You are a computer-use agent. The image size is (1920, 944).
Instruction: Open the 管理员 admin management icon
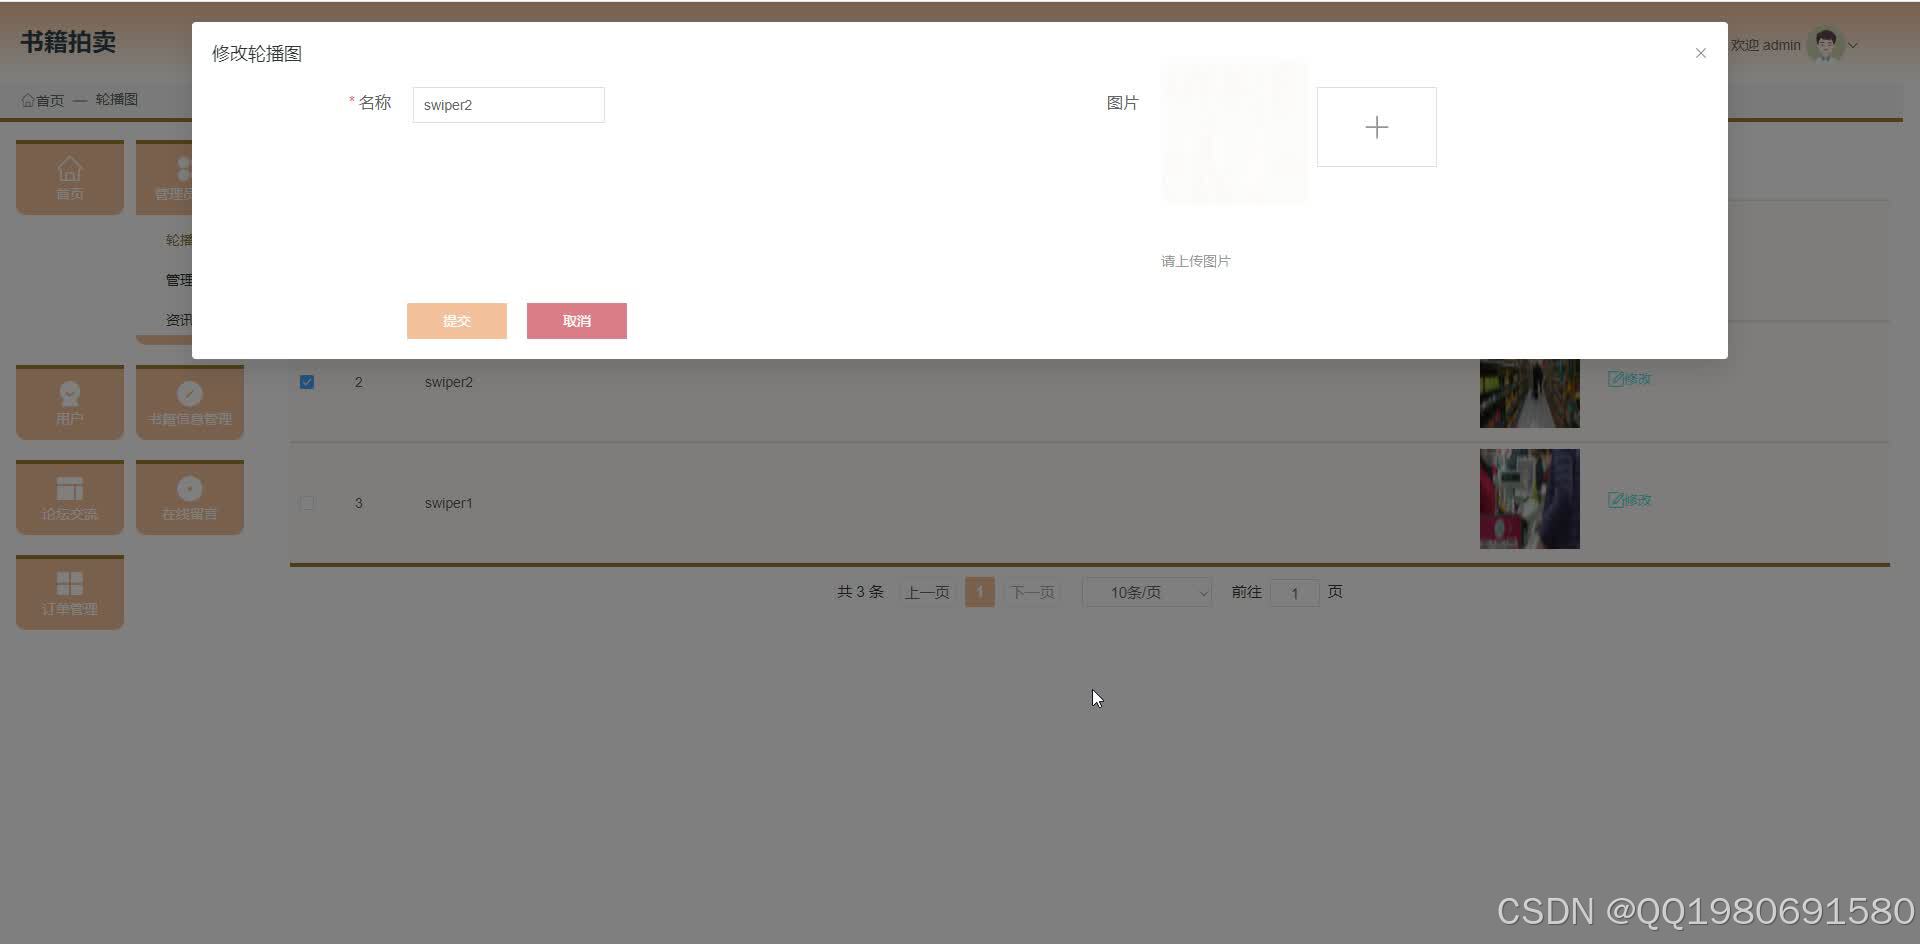[x=184, y=177]
